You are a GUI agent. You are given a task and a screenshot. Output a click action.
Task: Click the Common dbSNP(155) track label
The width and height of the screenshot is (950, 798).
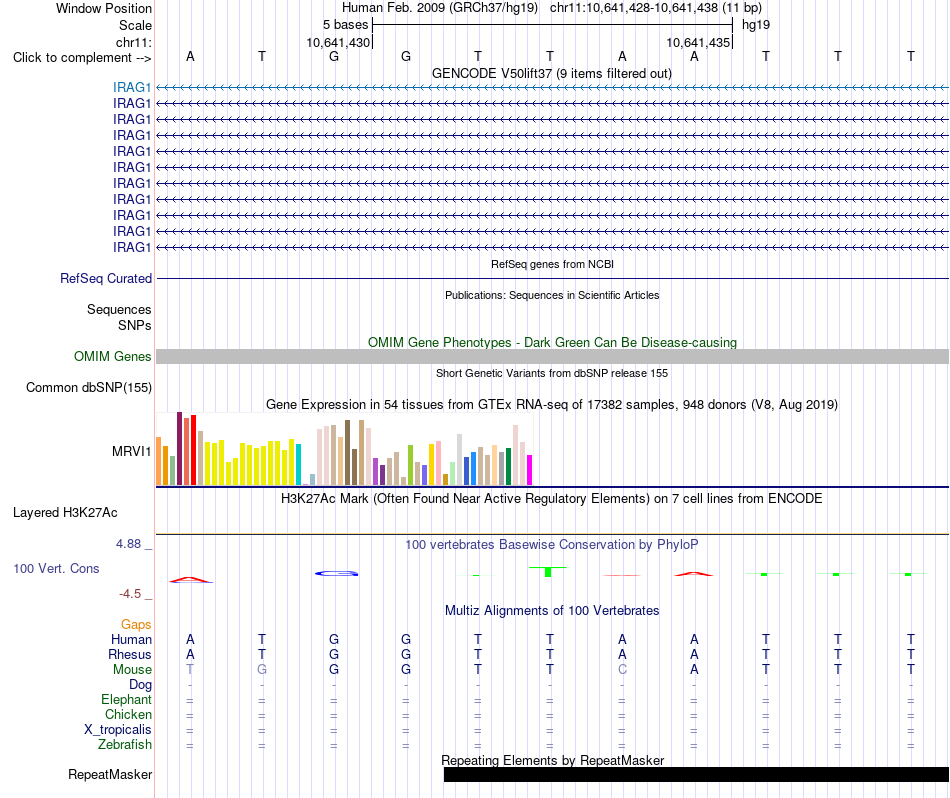88,387
